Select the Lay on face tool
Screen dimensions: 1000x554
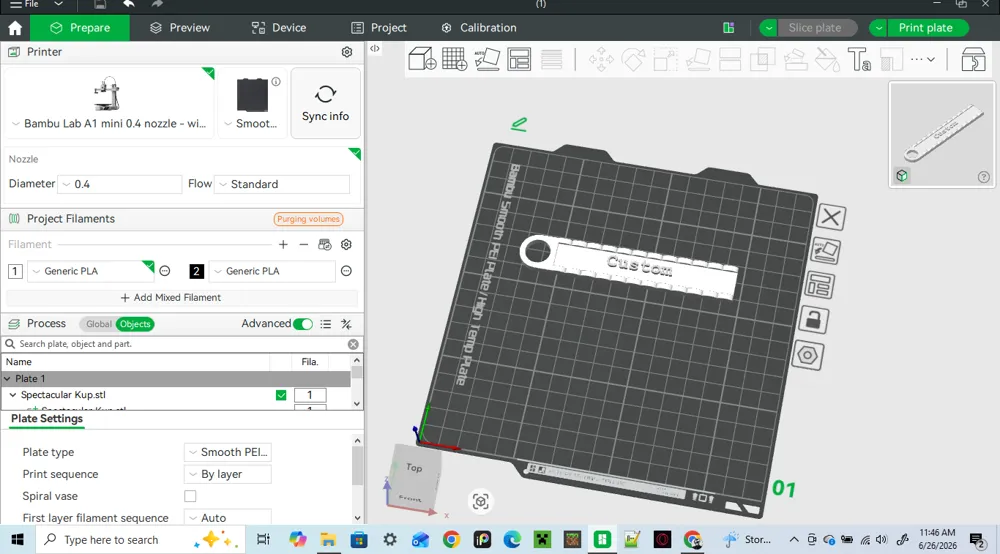pos(698,60)
